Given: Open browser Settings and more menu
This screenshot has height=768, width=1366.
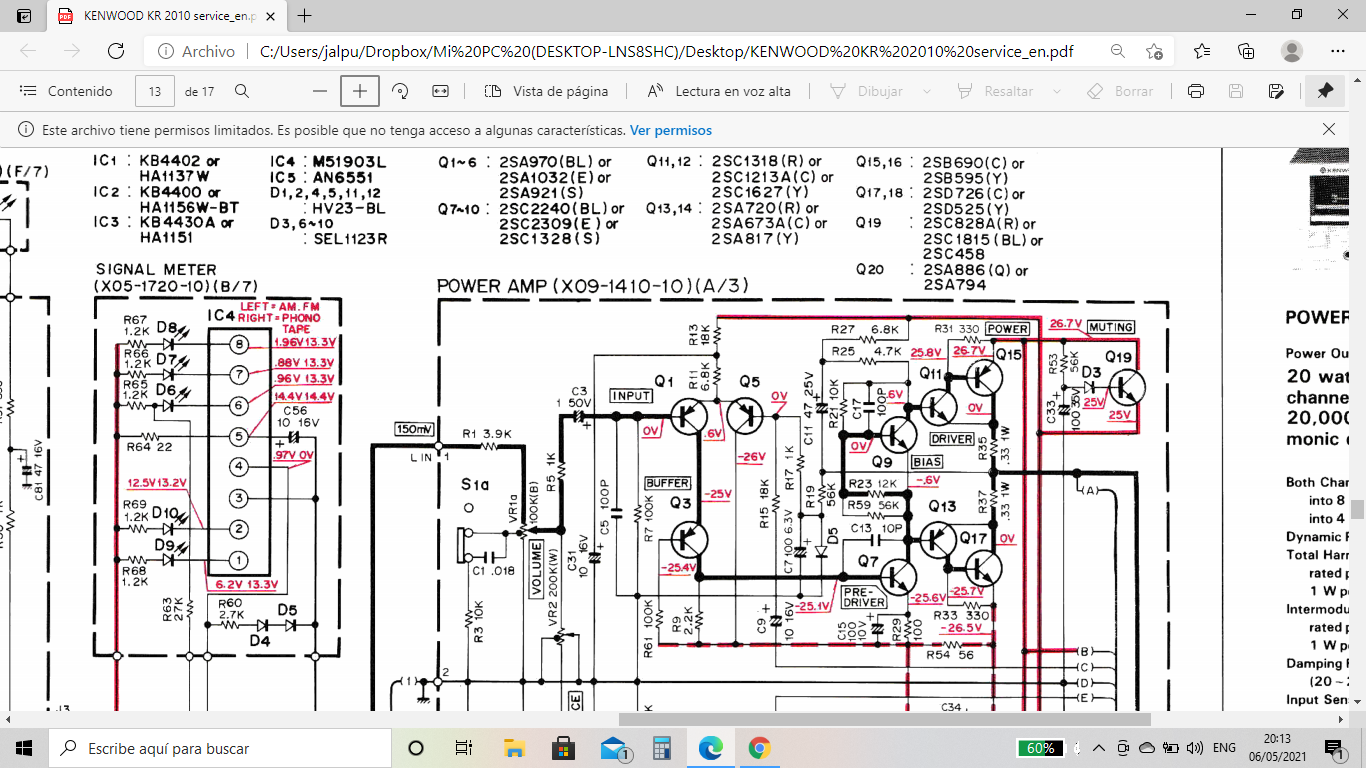Looking at the screenshot, I should click(x=1338, y=51).
